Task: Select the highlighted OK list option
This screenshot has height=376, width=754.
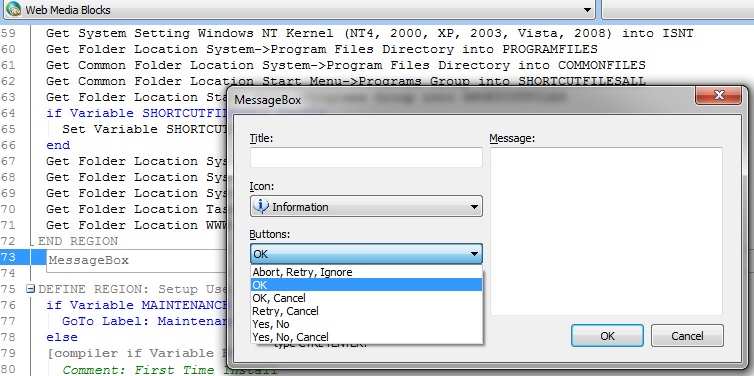Action: pyautogui.click(x=366, y=285)
